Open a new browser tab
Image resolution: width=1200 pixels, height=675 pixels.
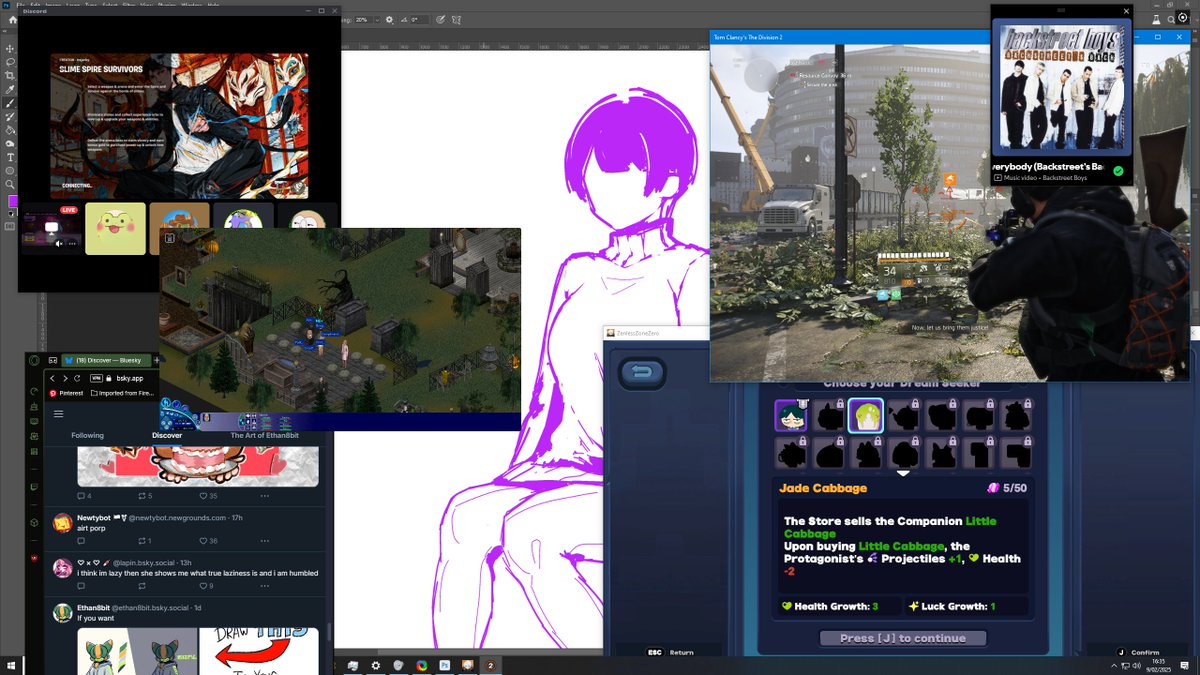coord(156,360)
